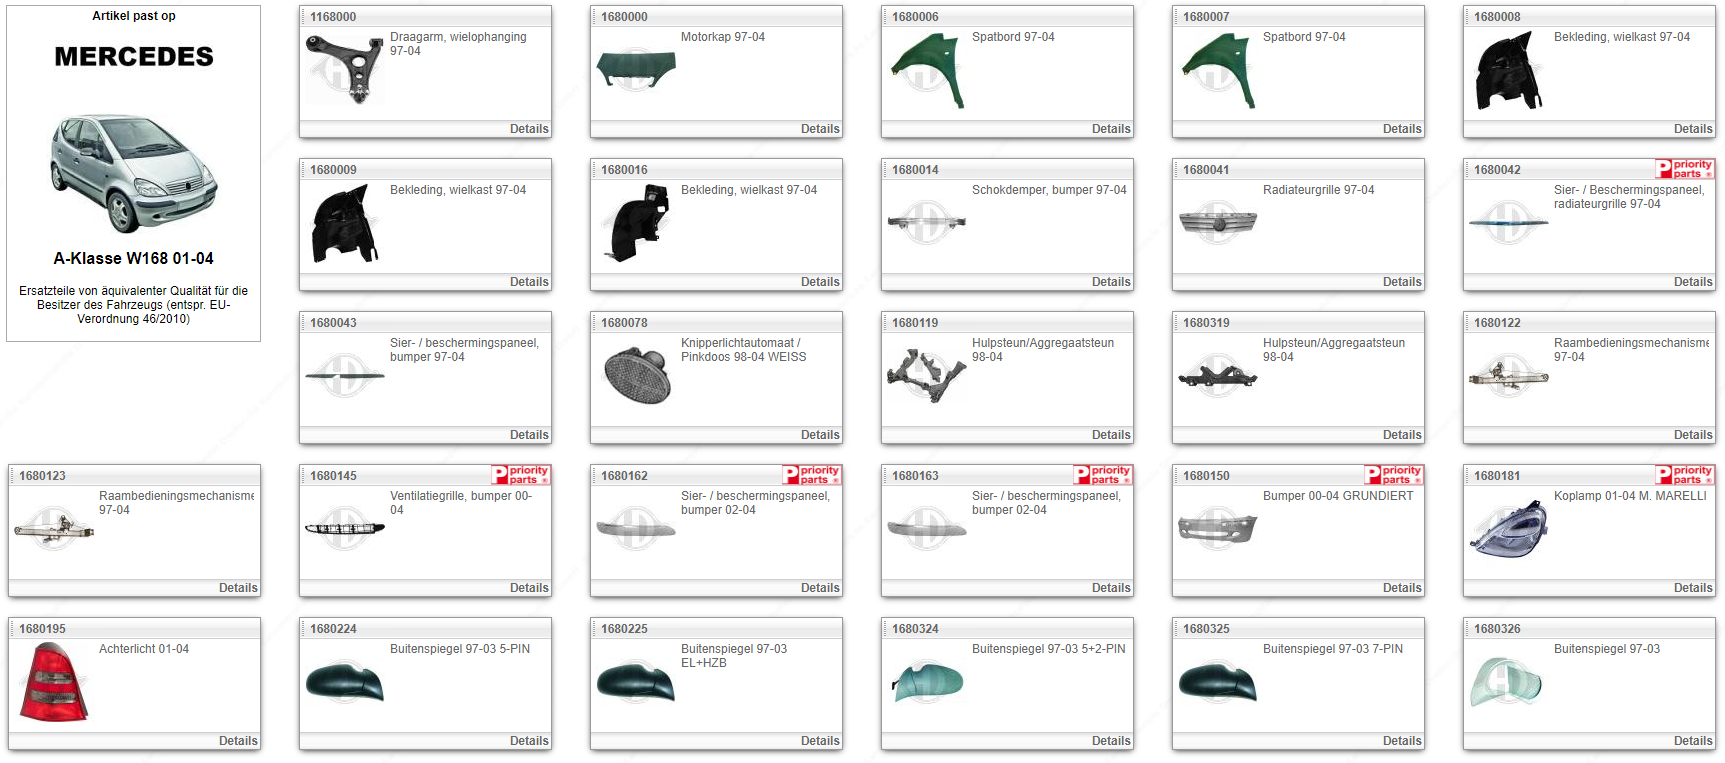Click the Mercedes A-Klasse W168 car image

click(134, 174)
